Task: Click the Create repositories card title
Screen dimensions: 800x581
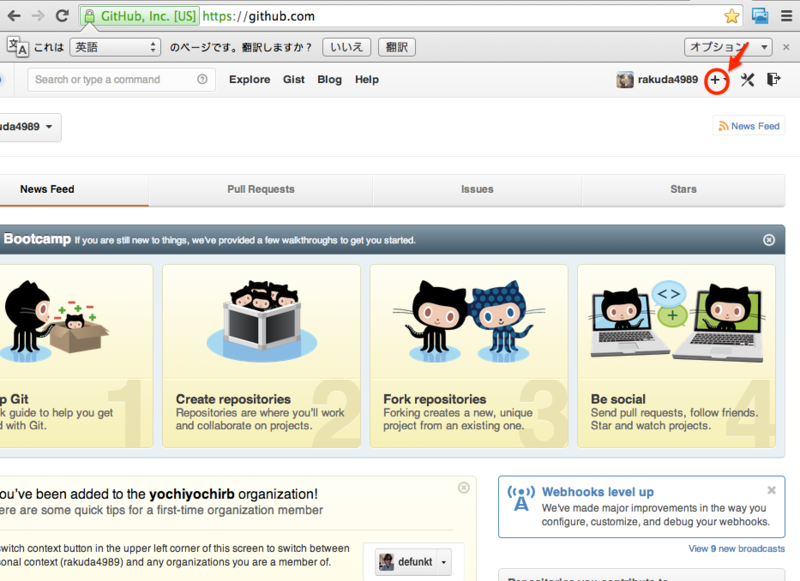Action: click(x=233, y=399)
